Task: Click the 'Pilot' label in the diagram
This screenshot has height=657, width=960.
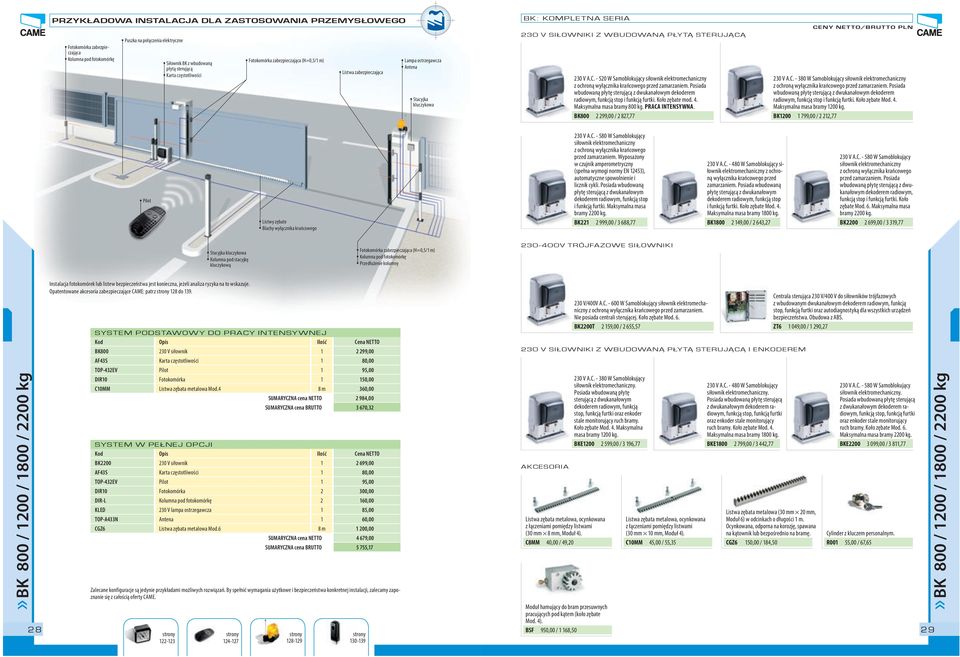Action: pos(146,201)
